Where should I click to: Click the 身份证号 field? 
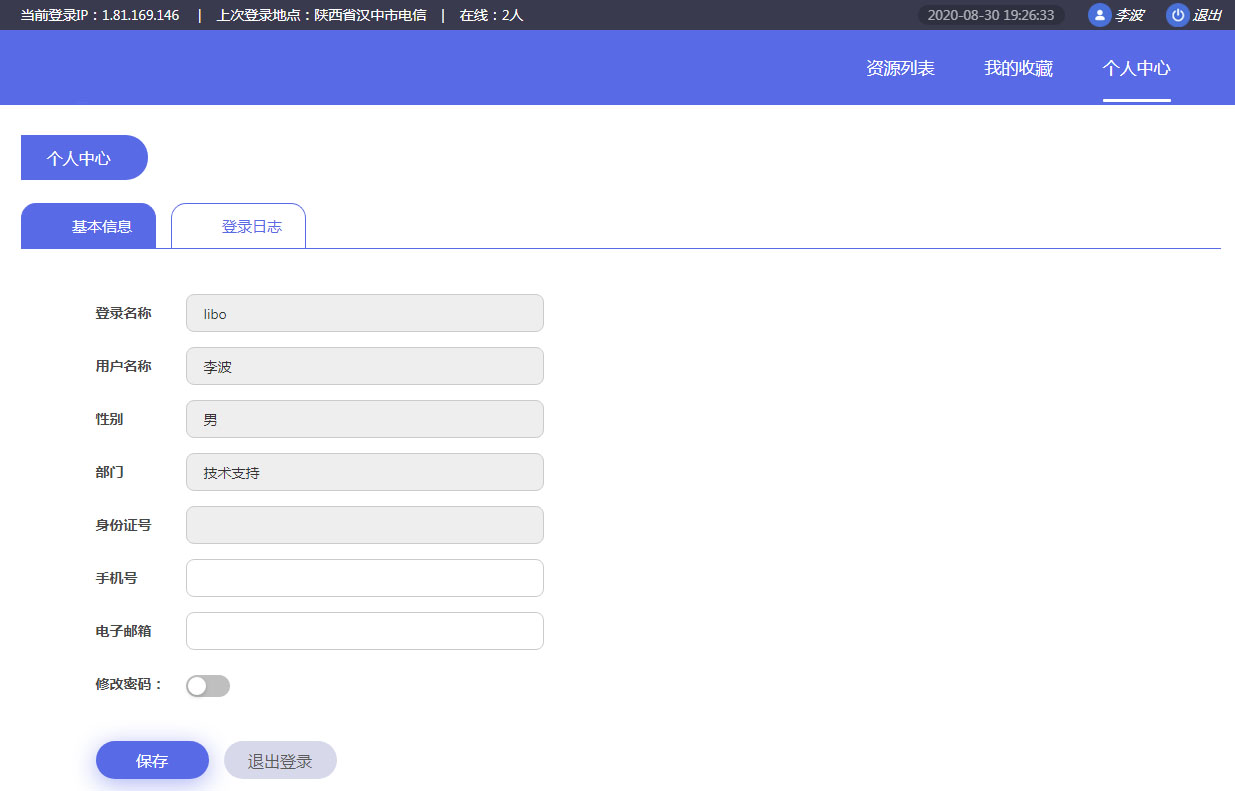(365, 525)
